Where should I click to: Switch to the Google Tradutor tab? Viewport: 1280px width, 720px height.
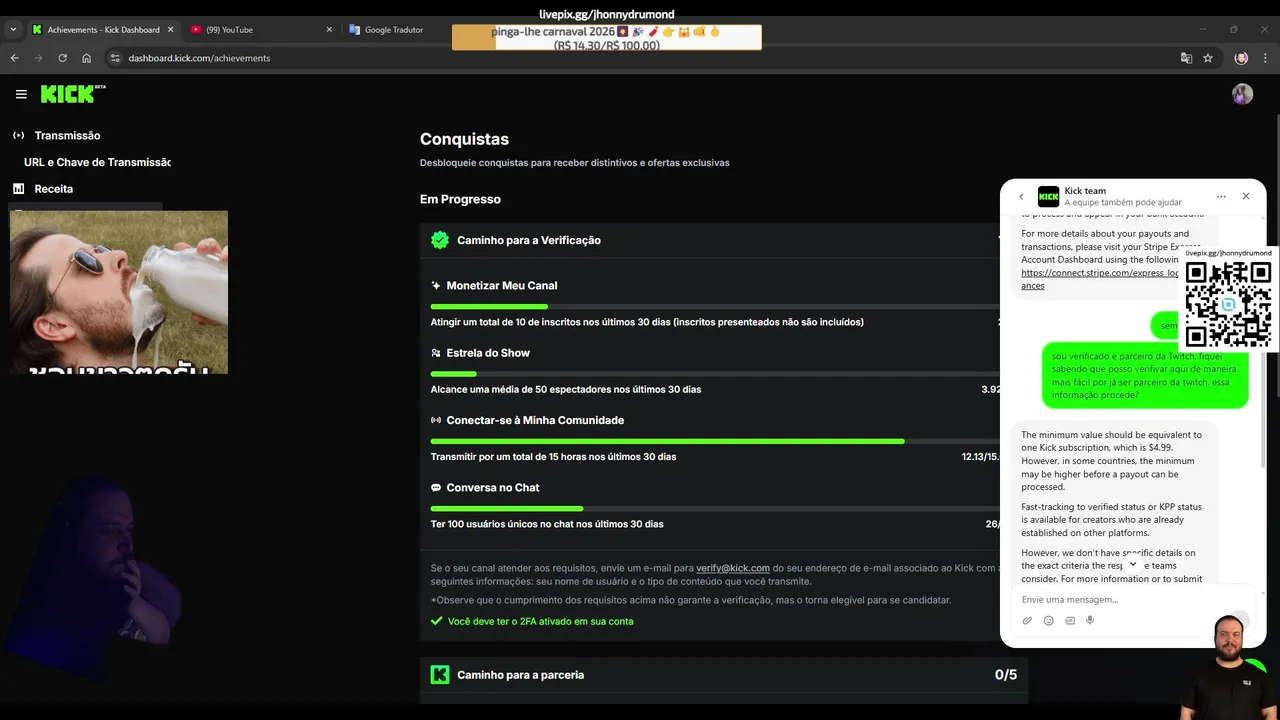tap(394, 30)
